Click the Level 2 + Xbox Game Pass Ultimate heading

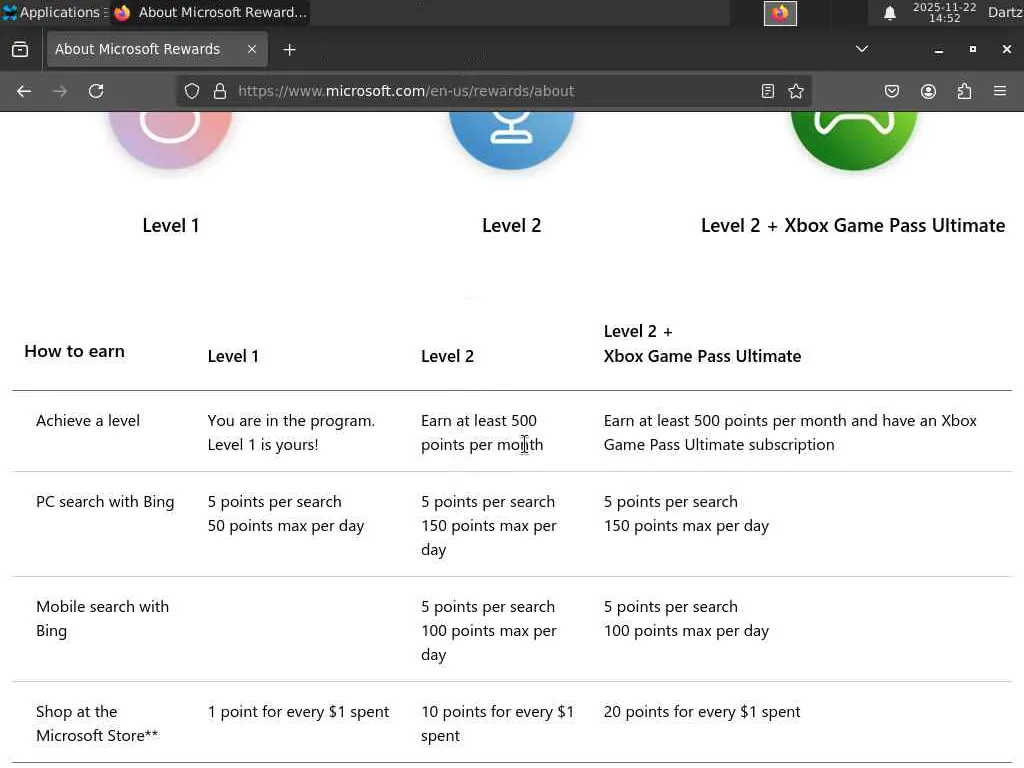pos(853,226)
